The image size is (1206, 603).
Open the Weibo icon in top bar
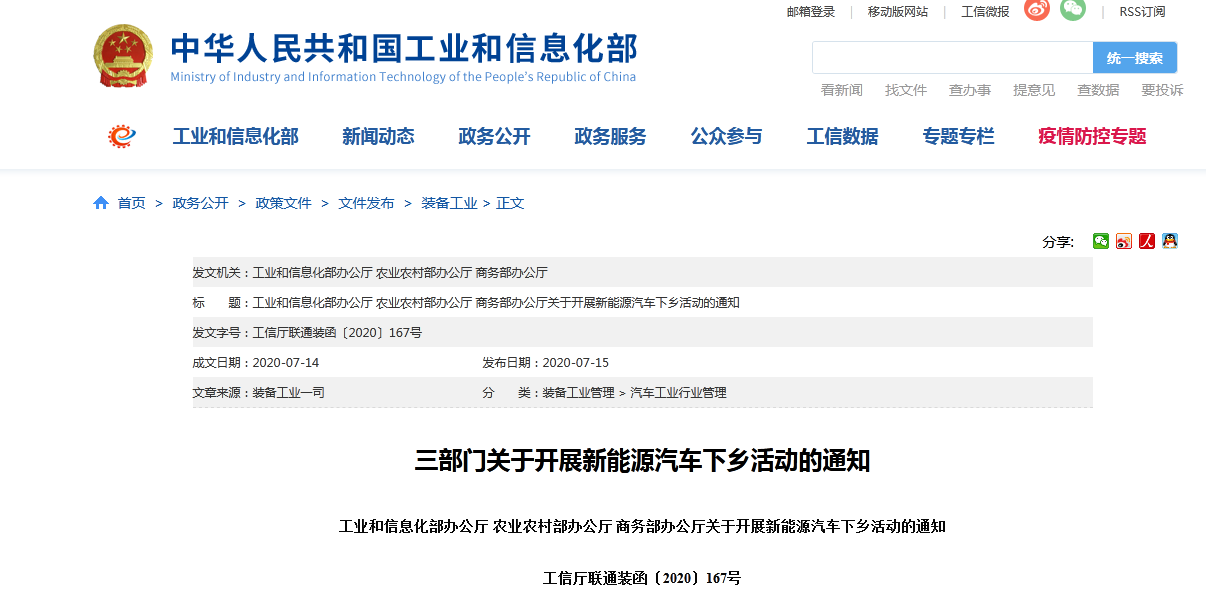[x=1037, y=10]
